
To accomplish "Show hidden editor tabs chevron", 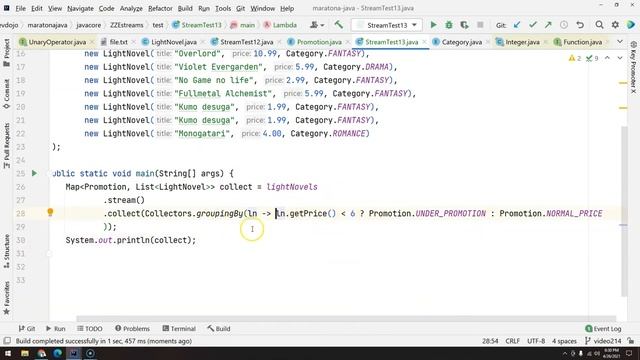I will point(620,42).
